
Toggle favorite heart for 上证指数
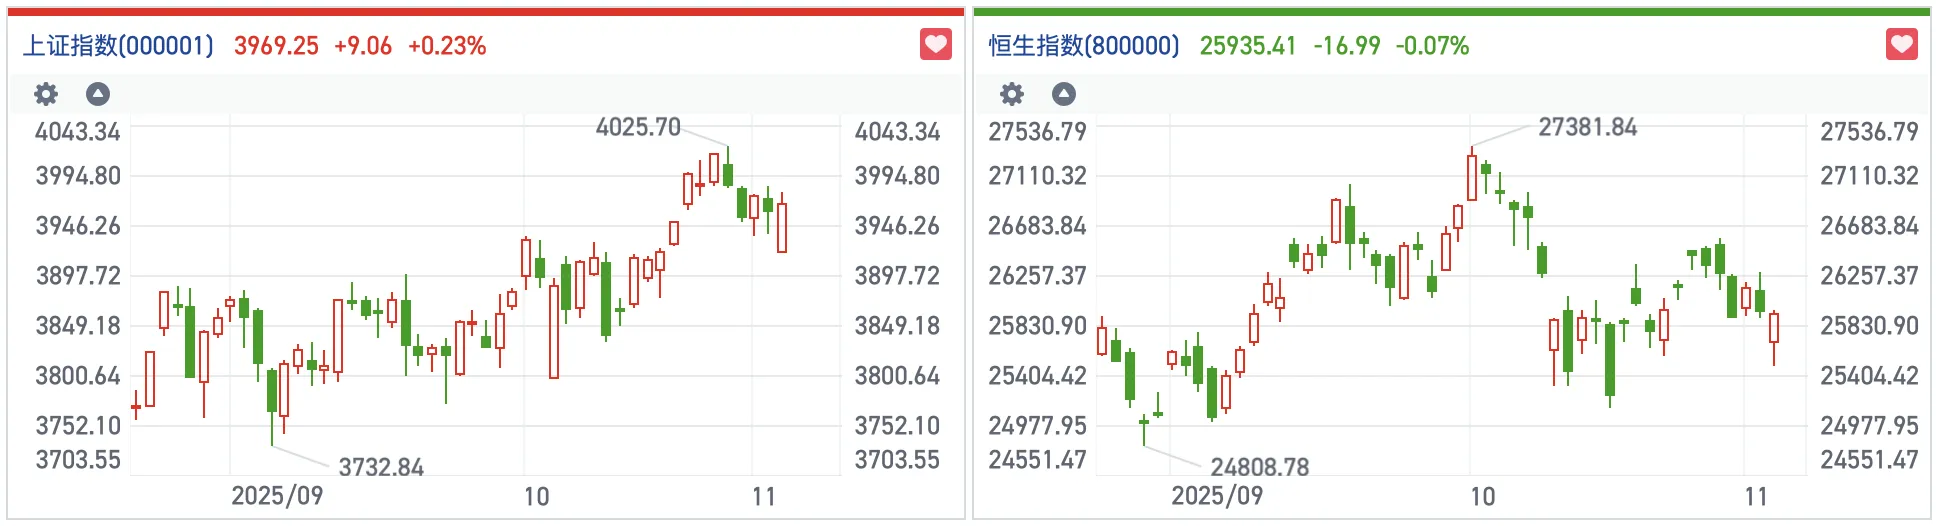point(936,45)
